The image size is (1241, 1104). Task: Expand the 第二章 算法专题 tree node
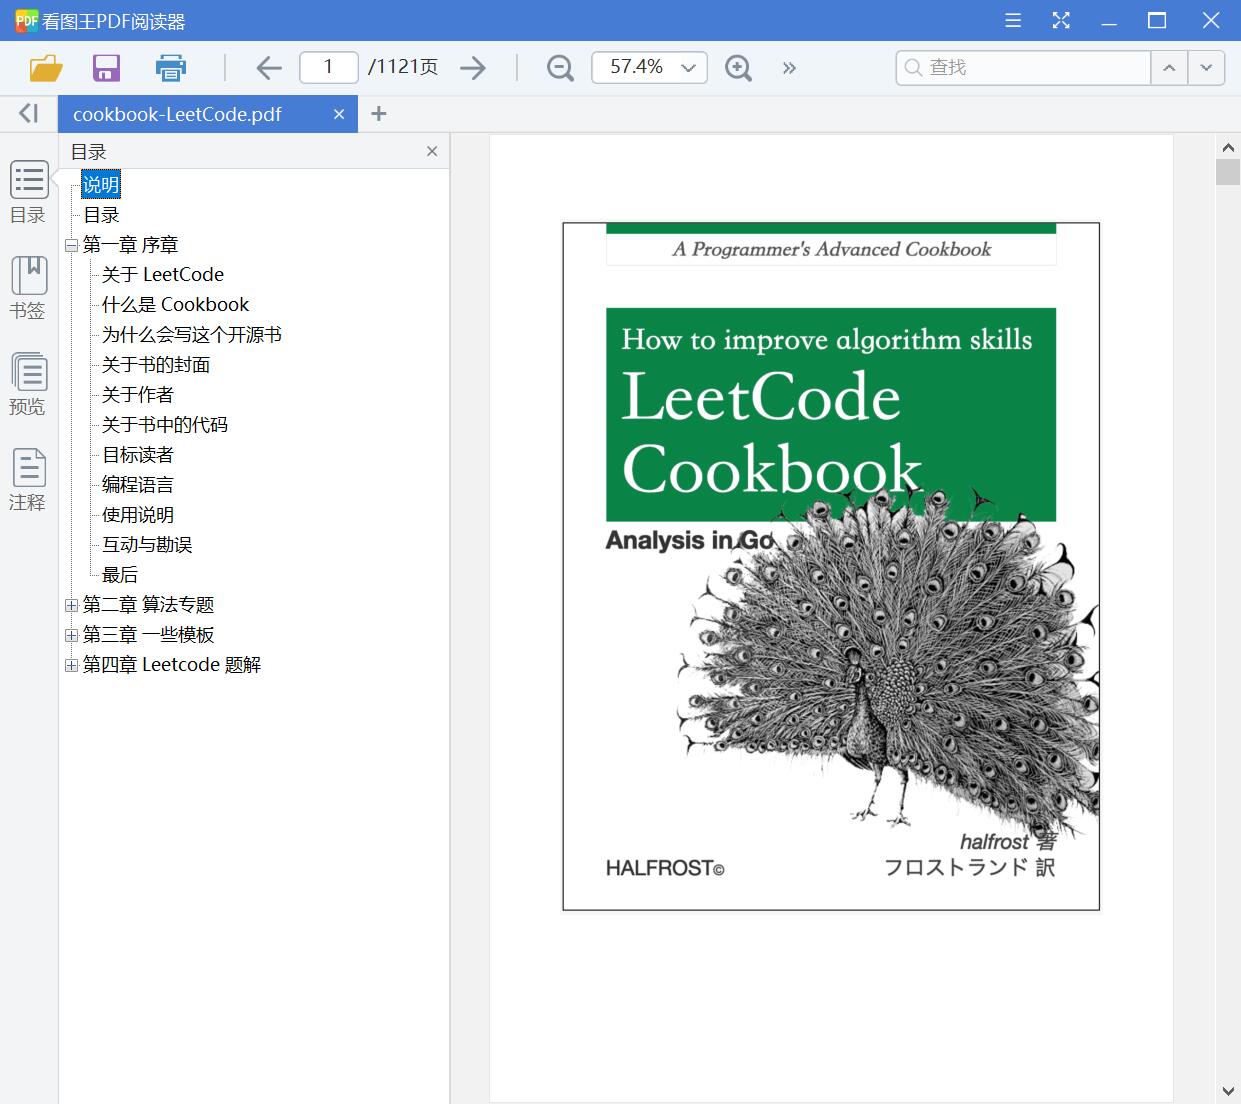pos(72,605)
